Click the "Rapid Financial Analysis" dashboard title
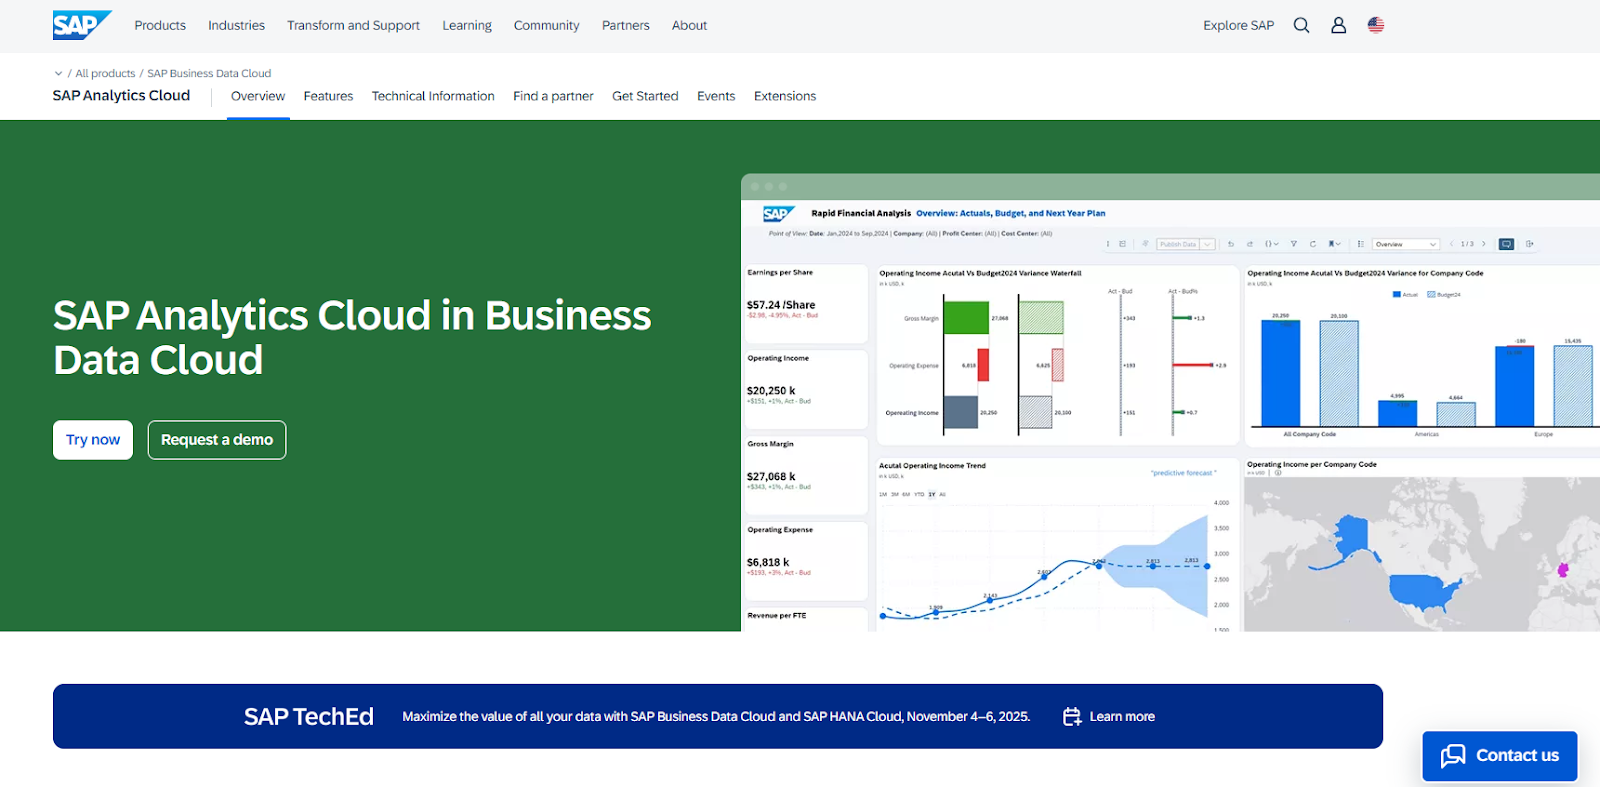This screenshot has width=1600, height=787. [x=861, y=213]
